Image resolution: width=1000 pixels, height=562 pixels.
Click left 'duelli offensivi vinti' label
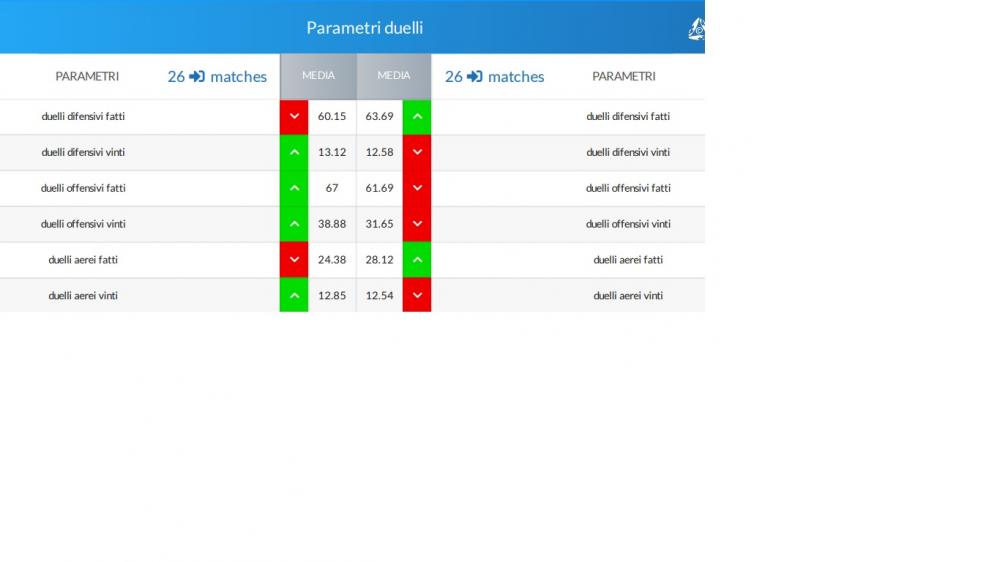(x=83, y=224)
